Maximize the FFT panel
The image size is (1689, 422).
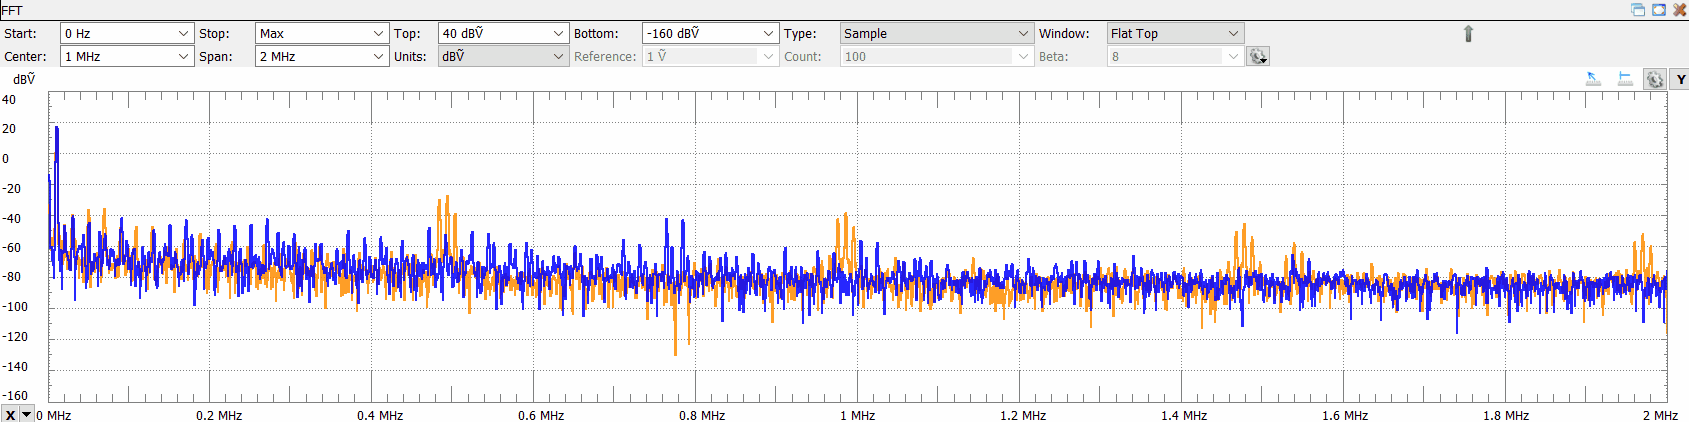coord(1659,10)
